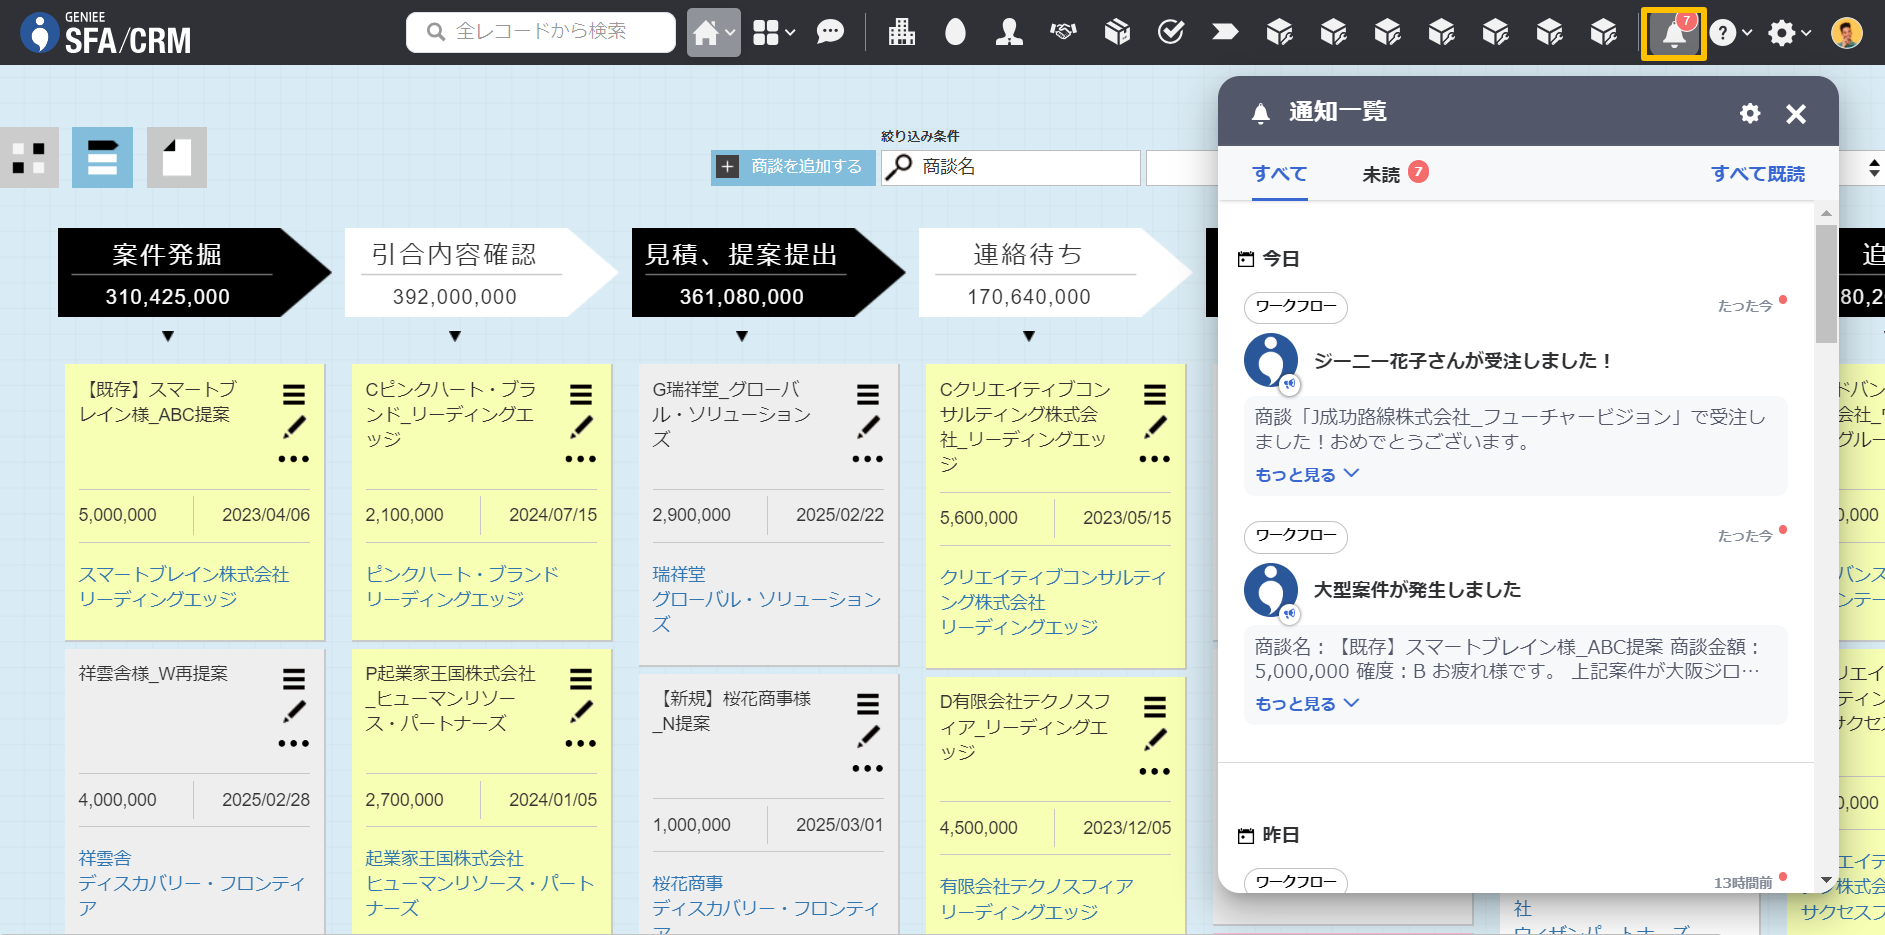Switch to the single card view mode
1885x935 pixels.
click(177, 157)
